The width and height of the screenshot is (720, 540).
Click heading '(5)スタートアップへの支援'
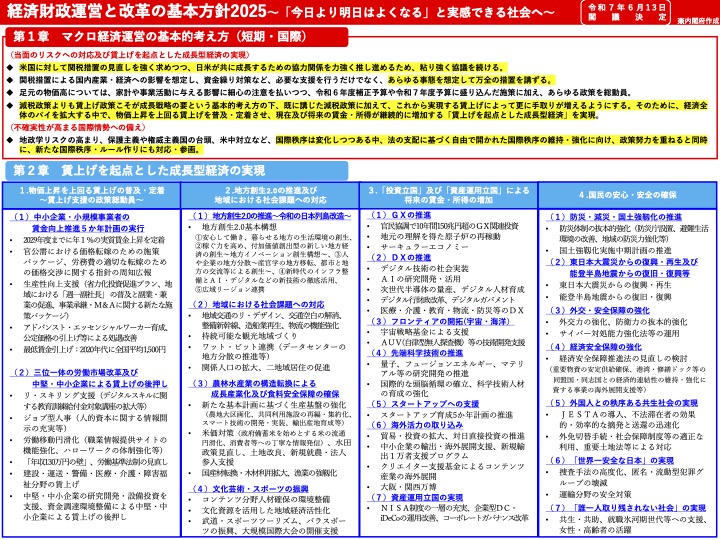pos(424,405)
